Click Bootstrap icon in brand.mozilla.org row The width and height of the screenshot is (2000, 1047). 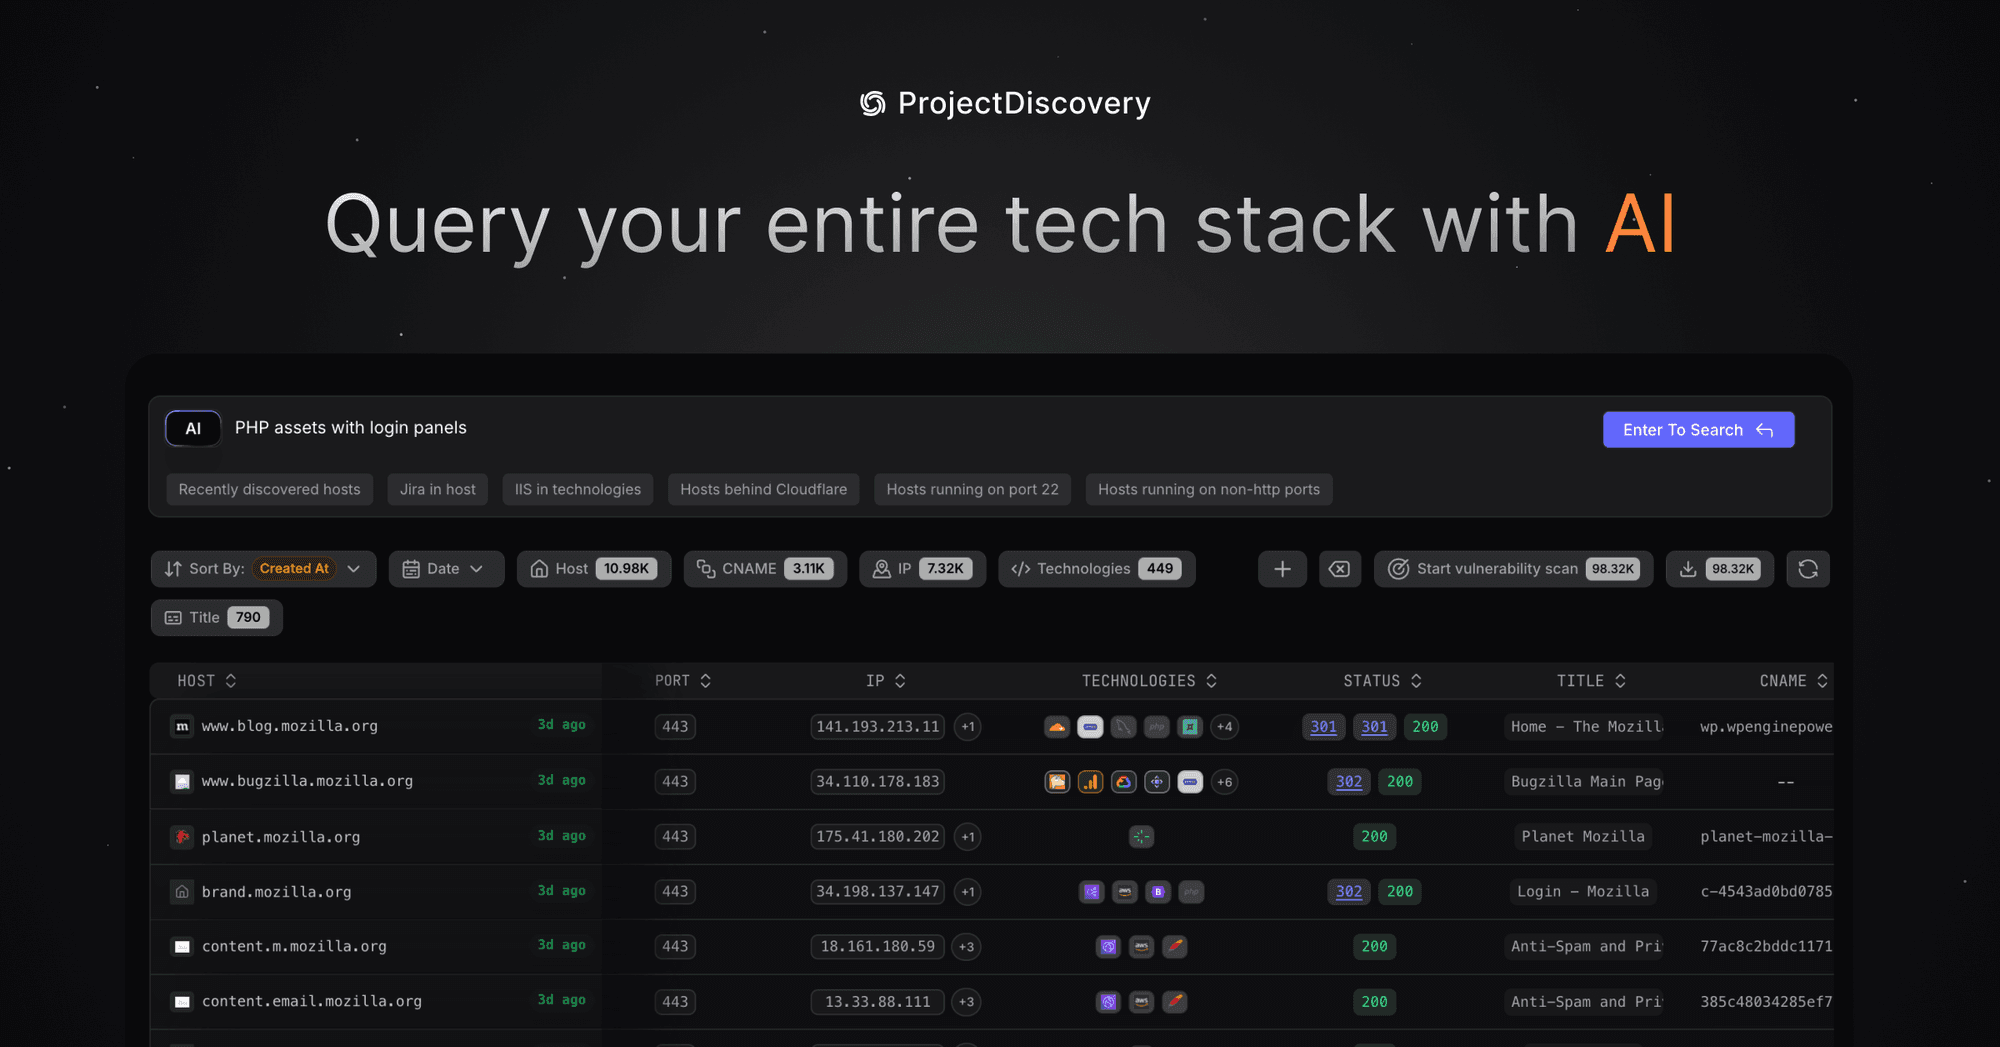tap(1158, 892)
